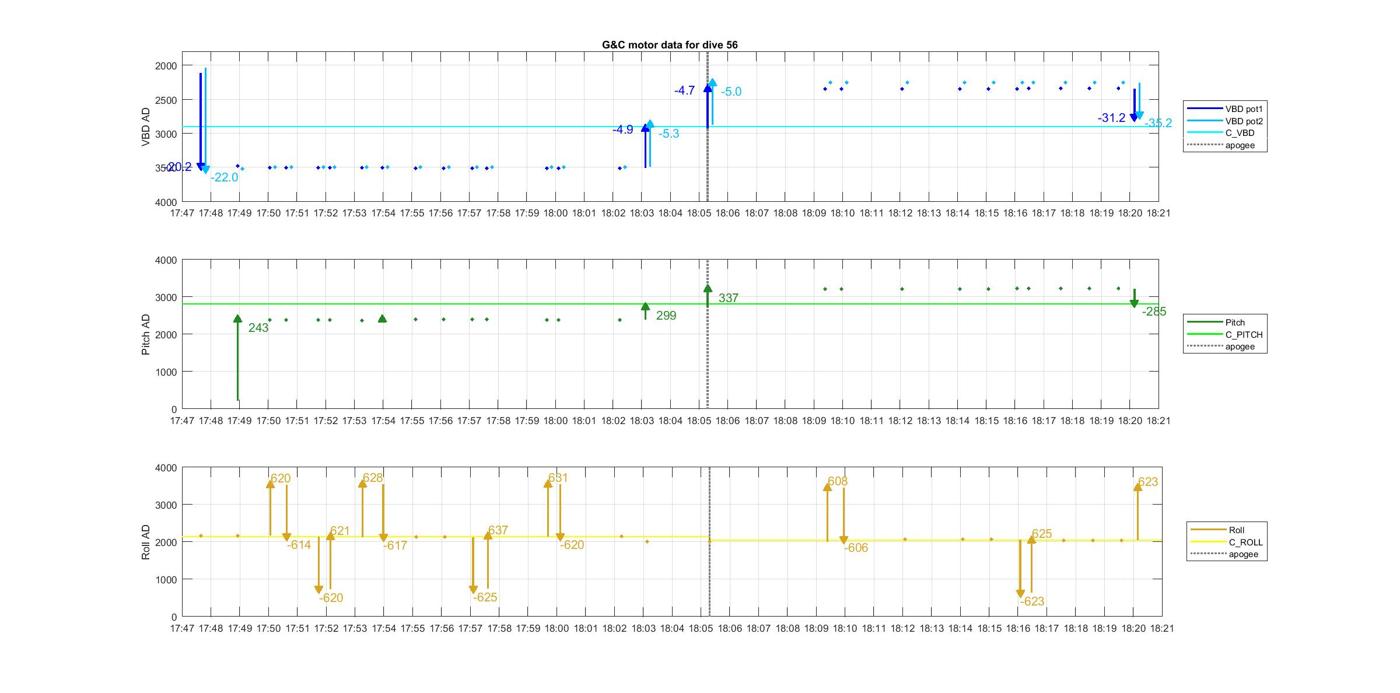Click the "299" pitch data label

point(666,316)
